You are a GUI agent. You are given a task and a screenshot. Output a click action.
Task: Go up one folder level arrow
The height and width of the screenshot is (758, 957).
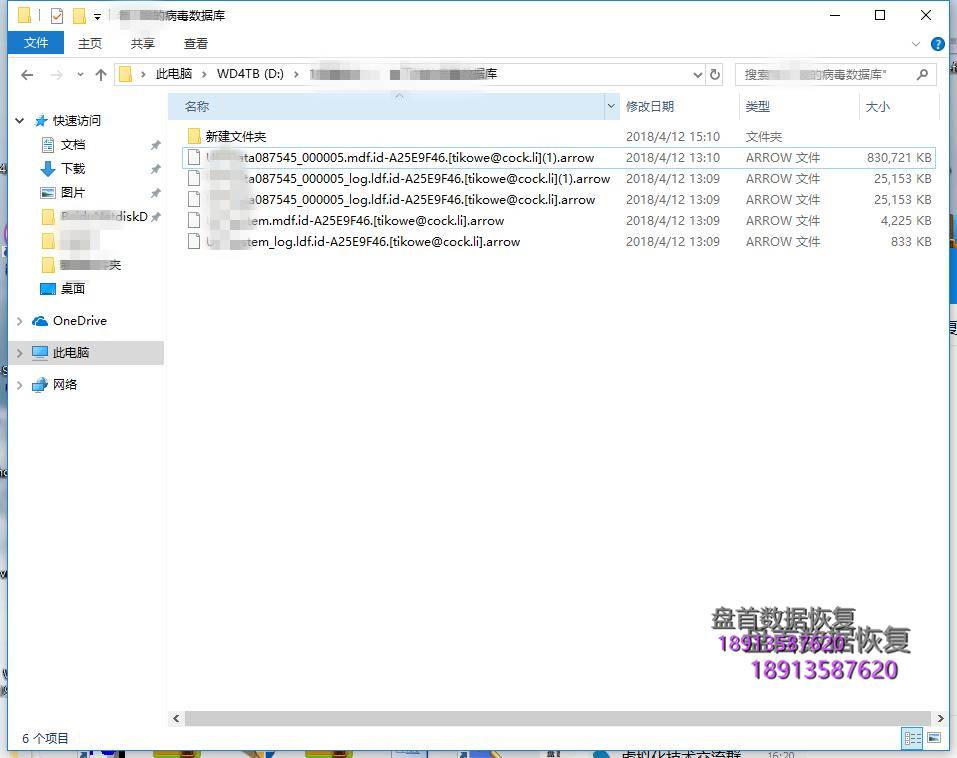(x=101, y=74)
